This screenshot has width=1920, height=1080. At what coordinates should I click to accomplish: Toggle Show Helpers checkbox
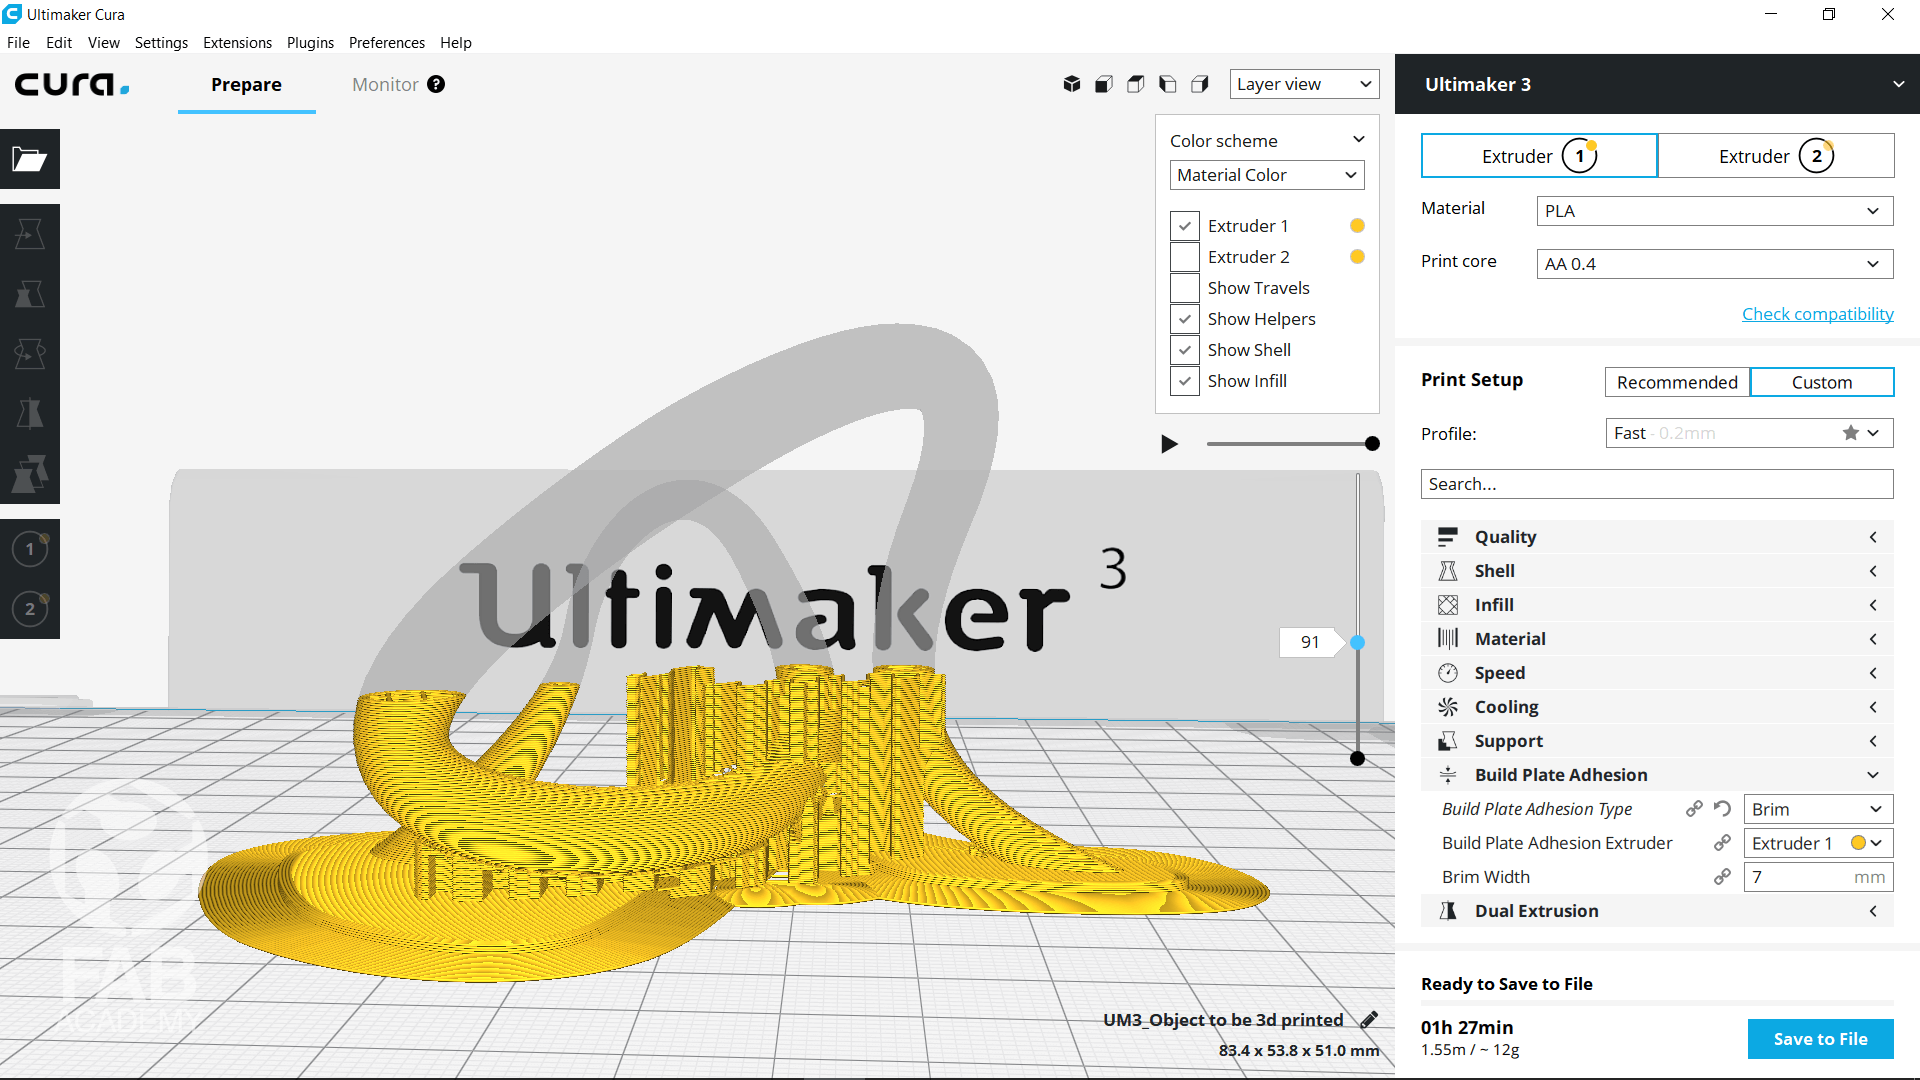pyautogui.click(x=1185, y=319)
